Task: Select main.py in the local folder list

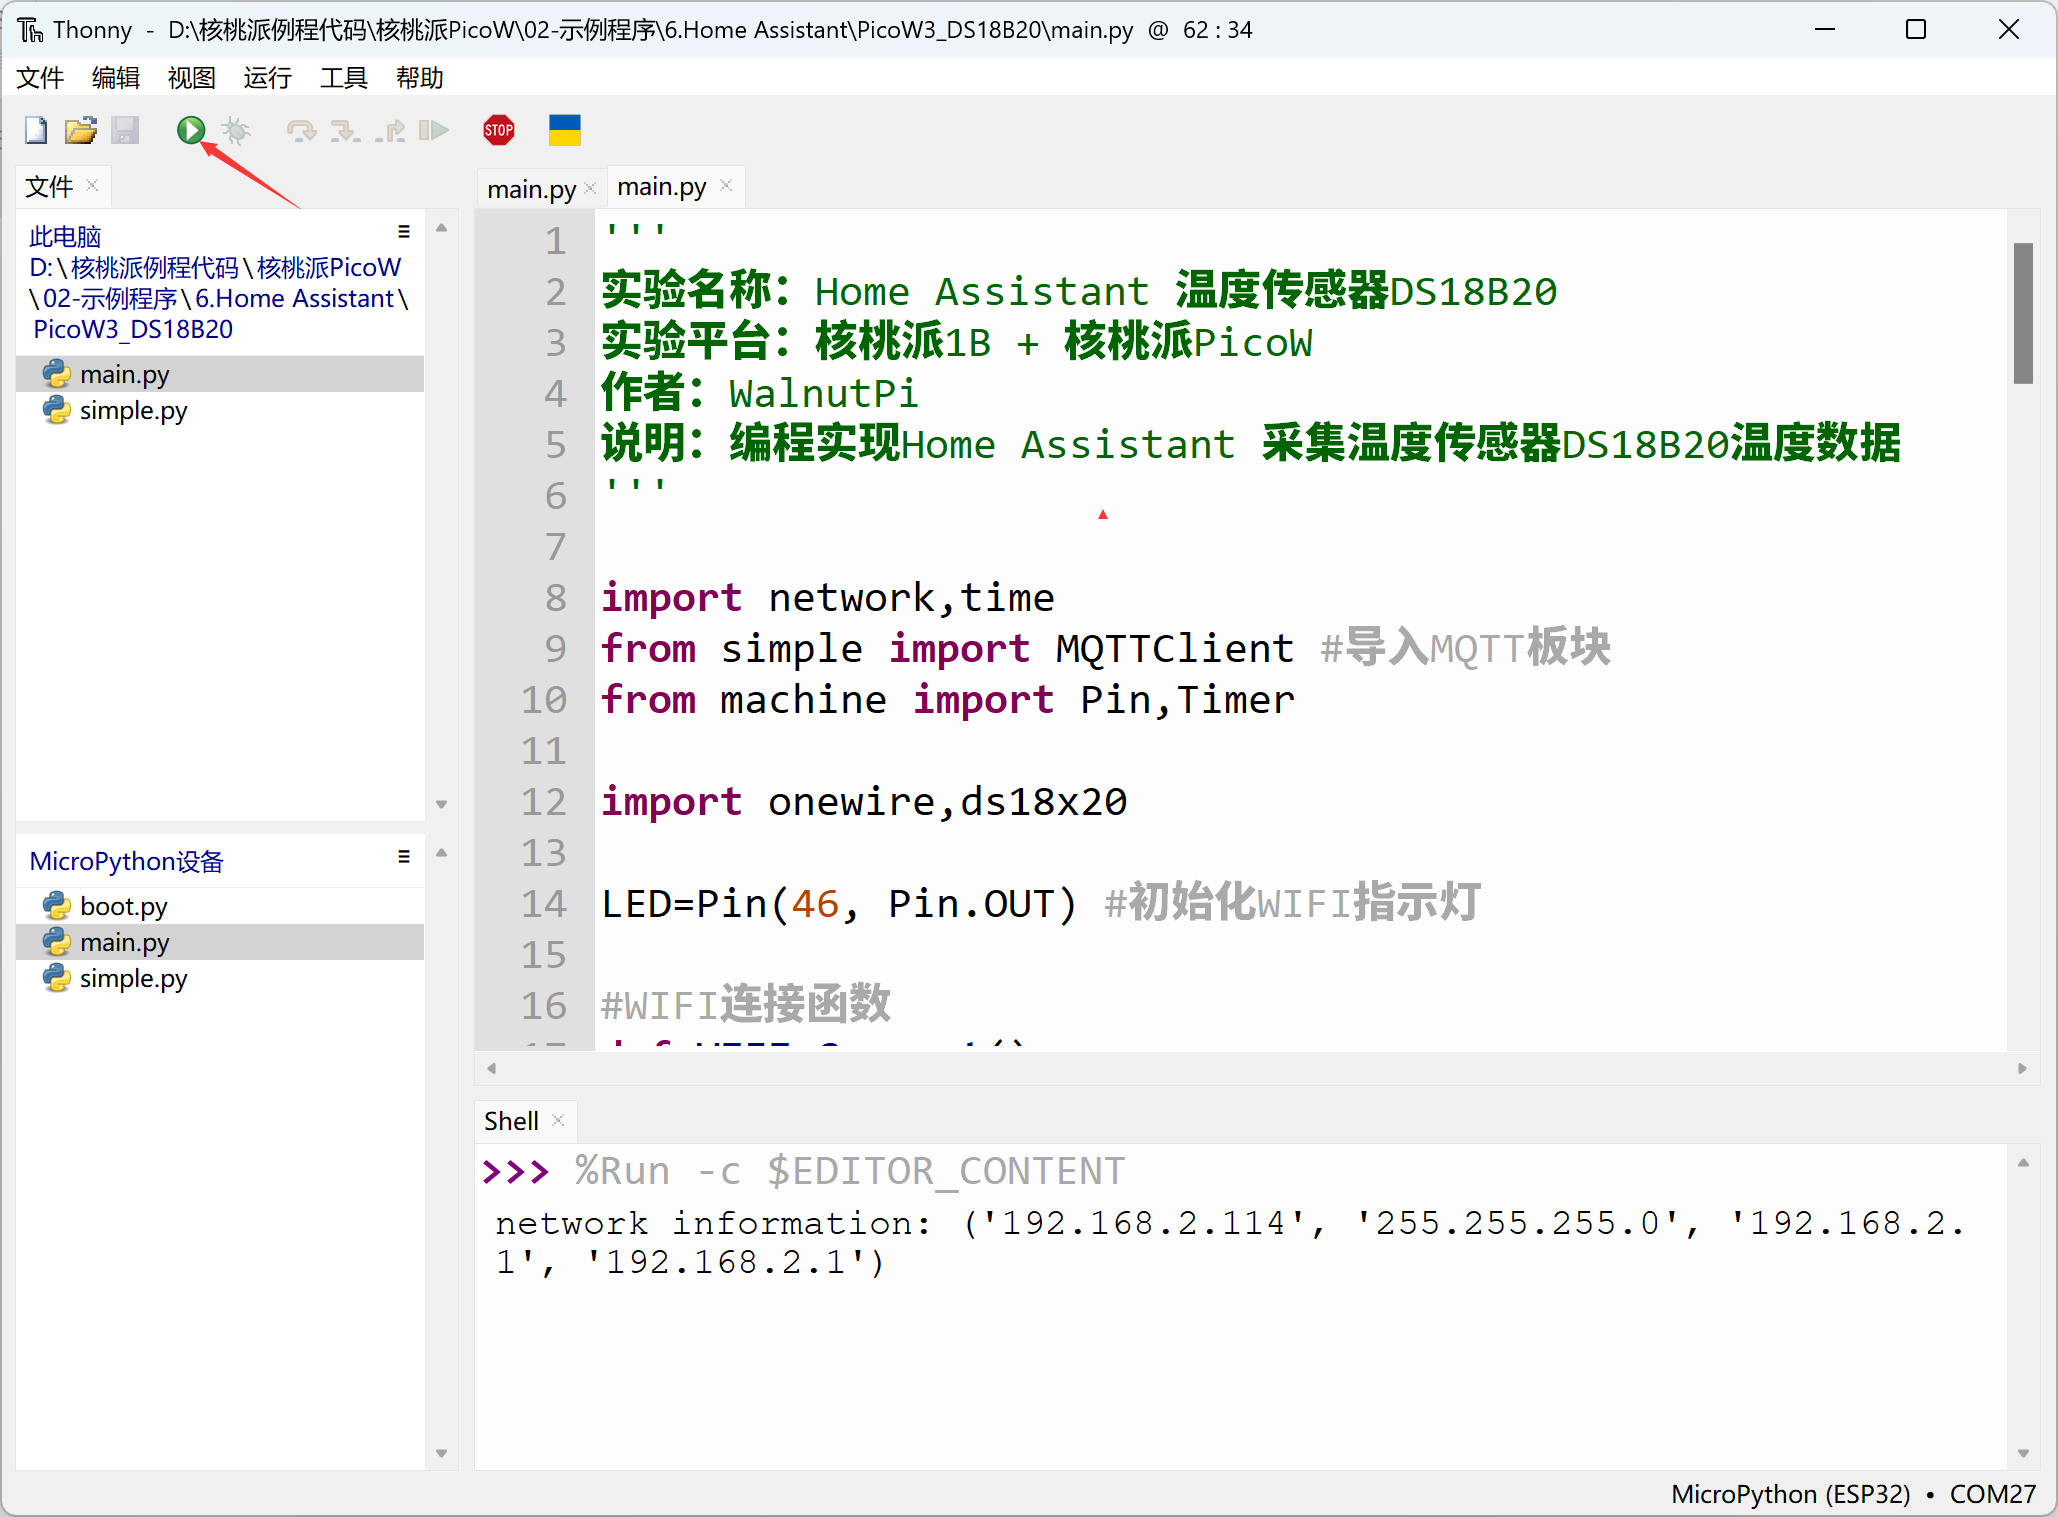Action: [220, 374]
